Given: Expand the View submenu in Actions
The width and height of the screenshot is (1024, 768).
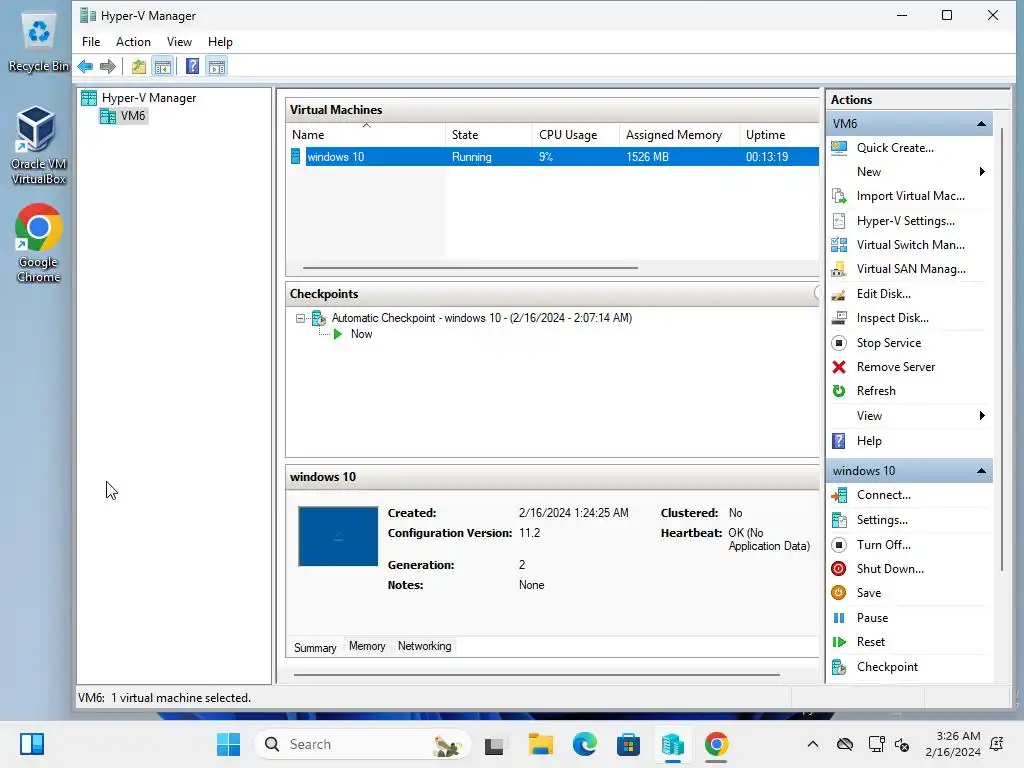Looking at the screenshot, I should point(982,416).
